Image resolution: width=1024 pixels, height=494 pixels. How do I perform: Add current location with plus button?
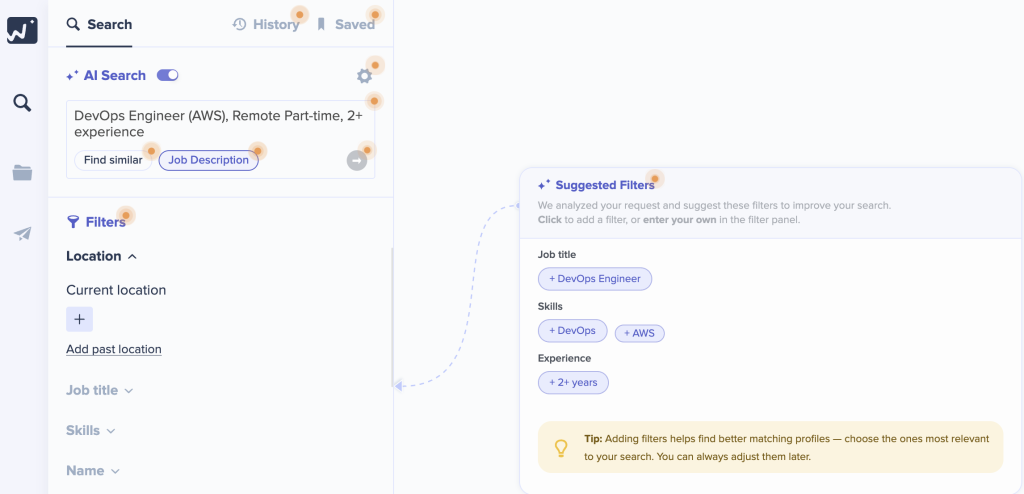tap(79, 319)
